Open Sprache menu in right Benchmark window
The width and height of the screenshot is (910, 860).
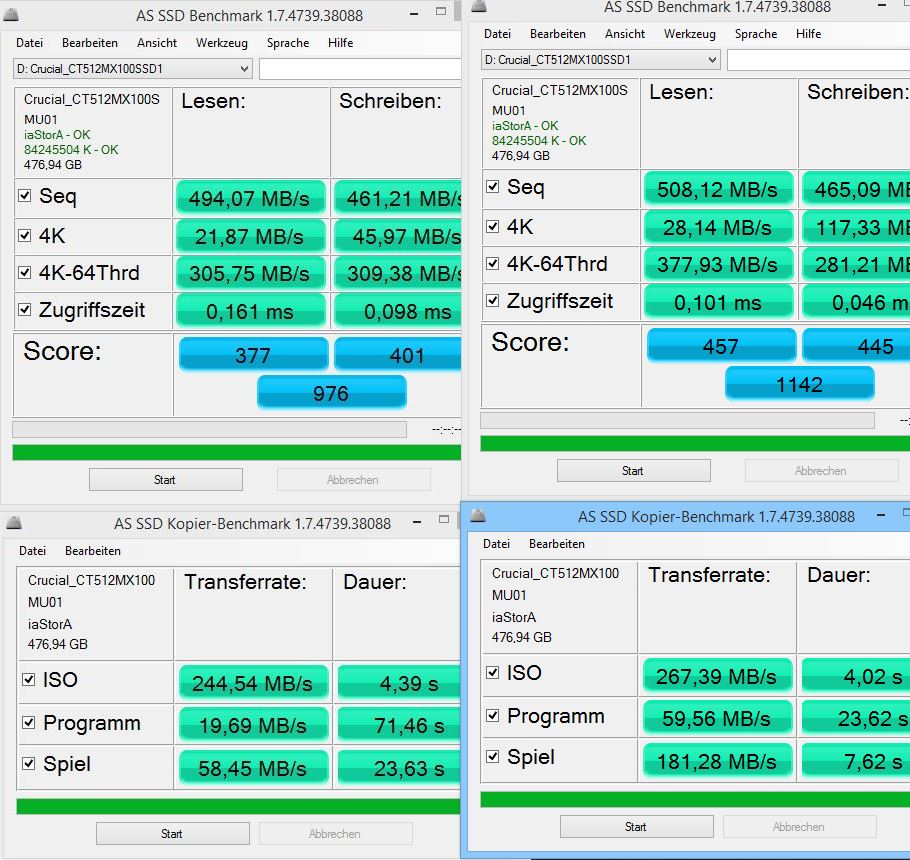coord(756,34)
